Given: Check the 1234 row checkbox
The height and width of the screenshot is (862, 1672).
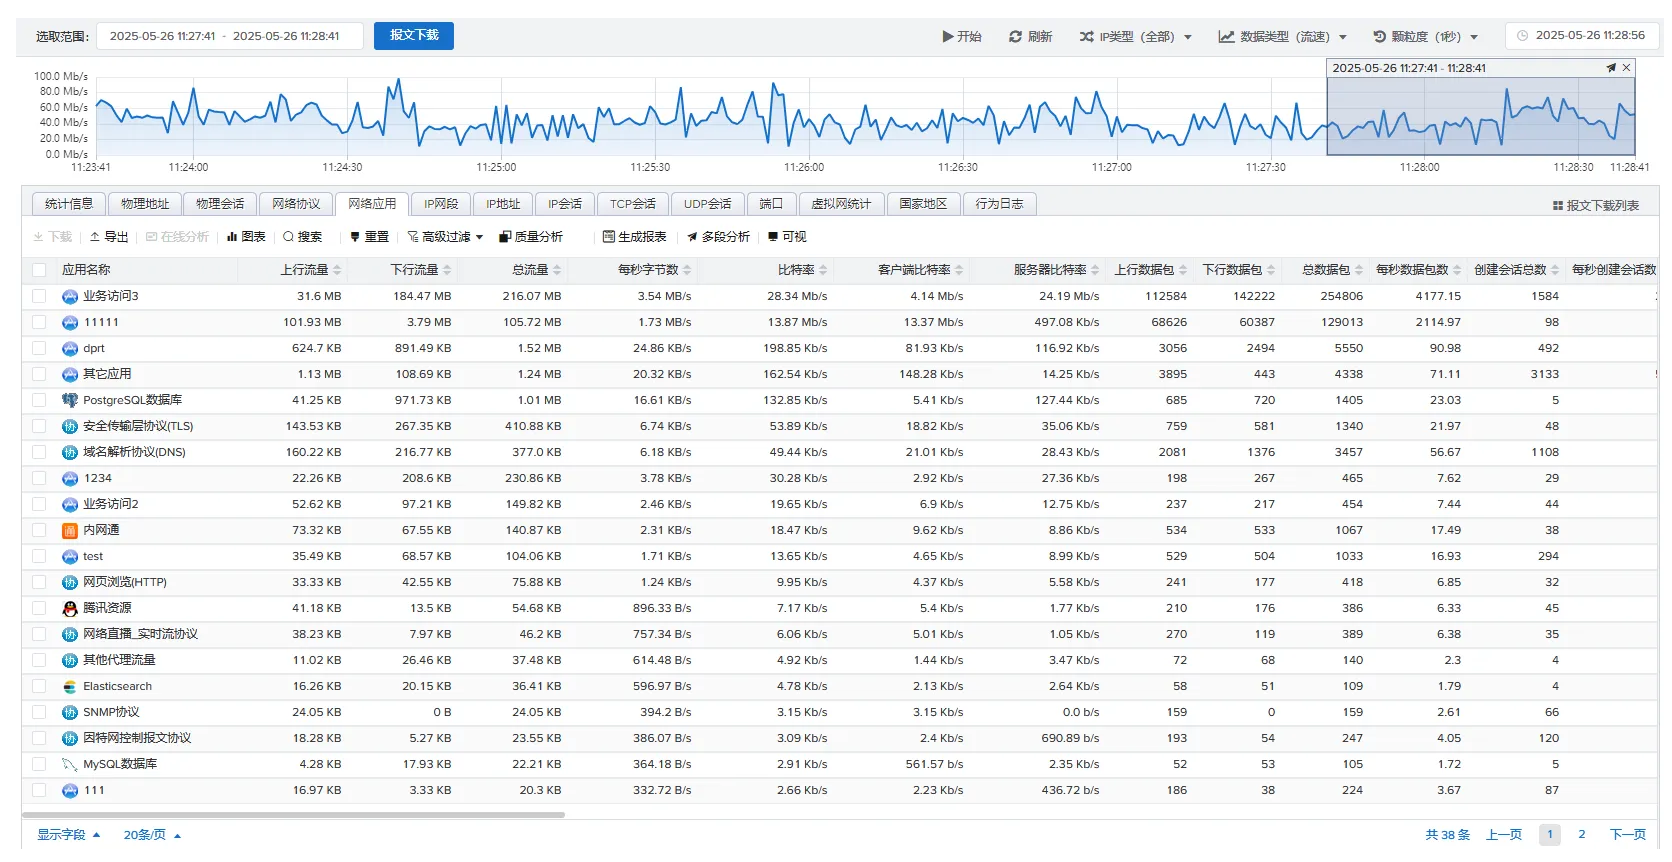Looking at the screenshot, I should (x=39, y=478).
